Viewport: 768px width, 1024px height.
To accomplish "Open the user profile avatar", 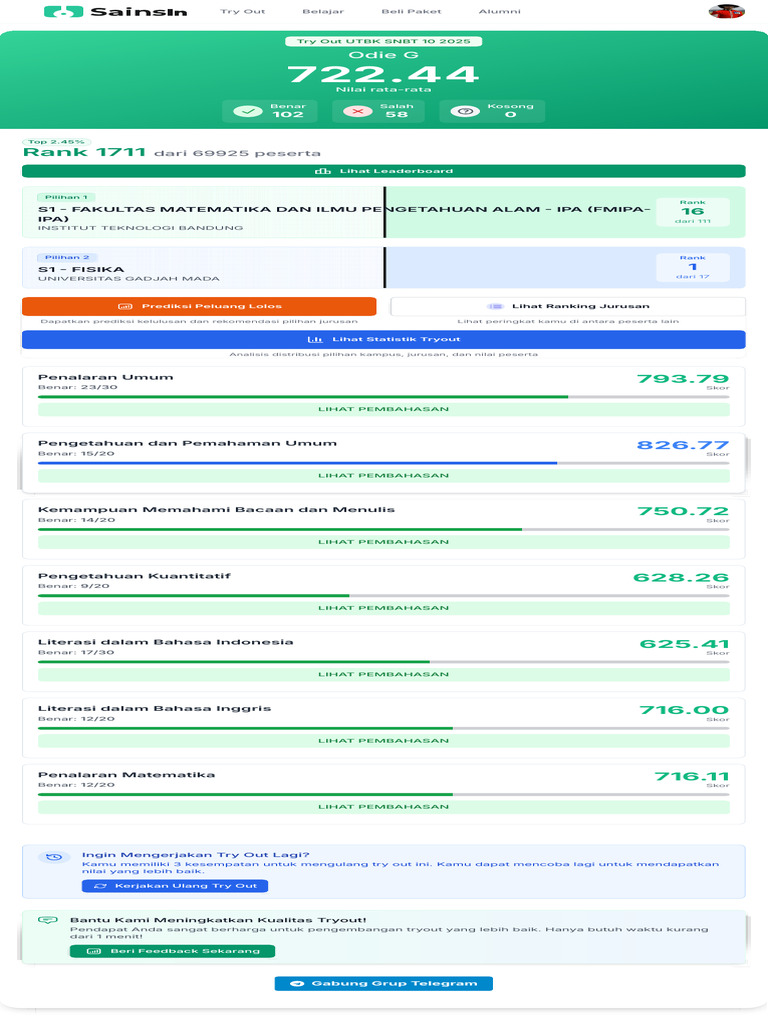I will pos(726,11).
